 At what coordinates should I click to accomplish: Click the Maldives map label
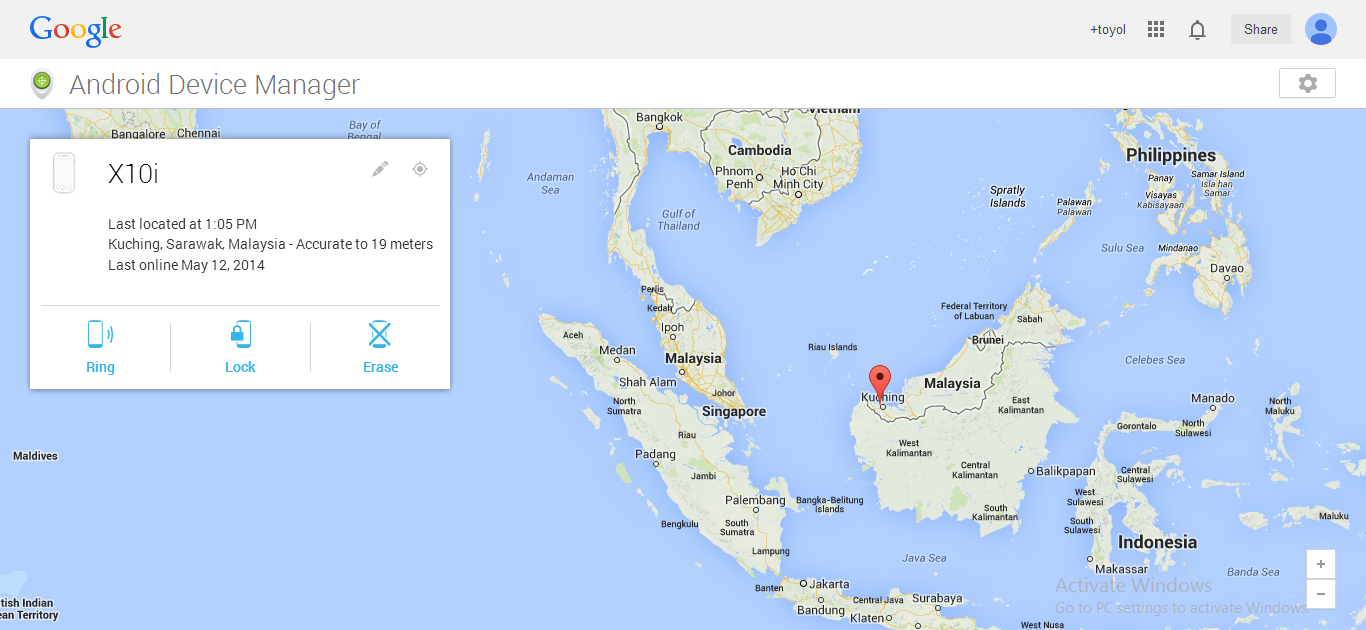(35, 456)
